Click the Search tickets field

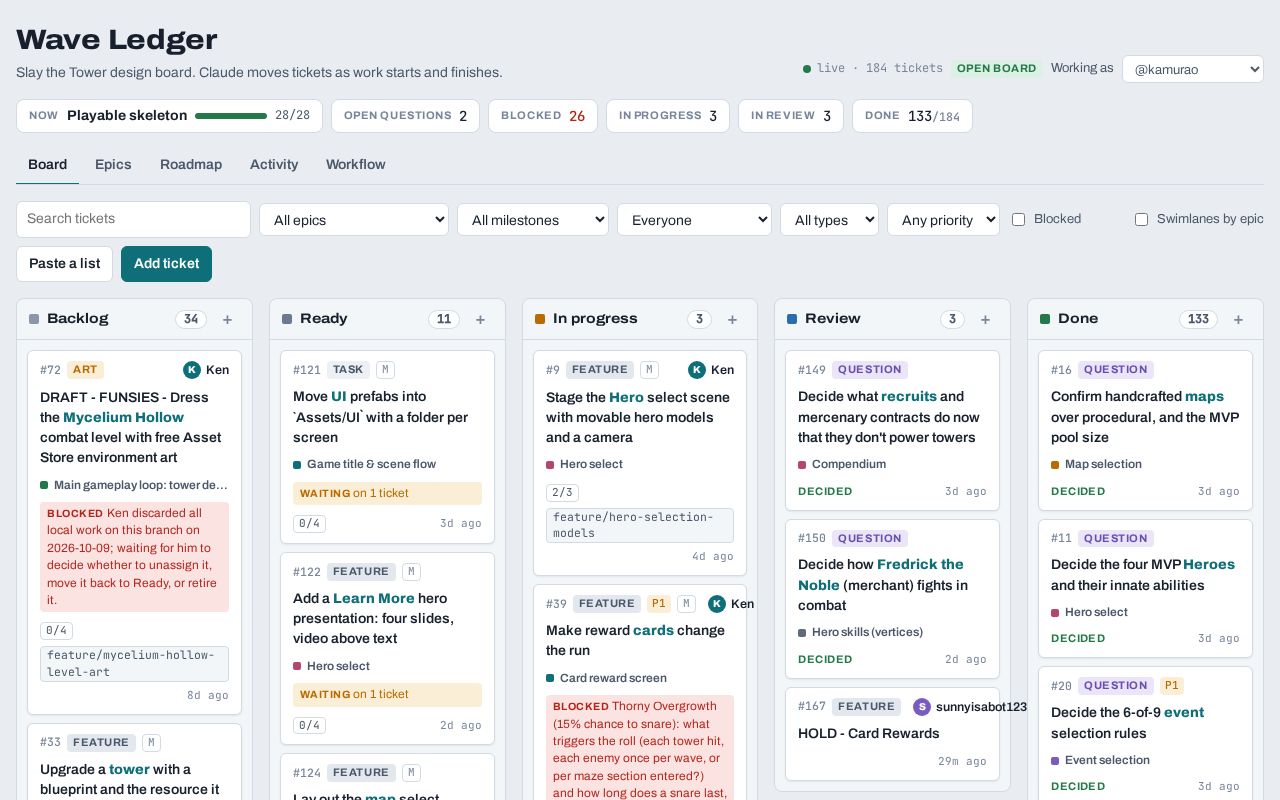coord(133,219)
